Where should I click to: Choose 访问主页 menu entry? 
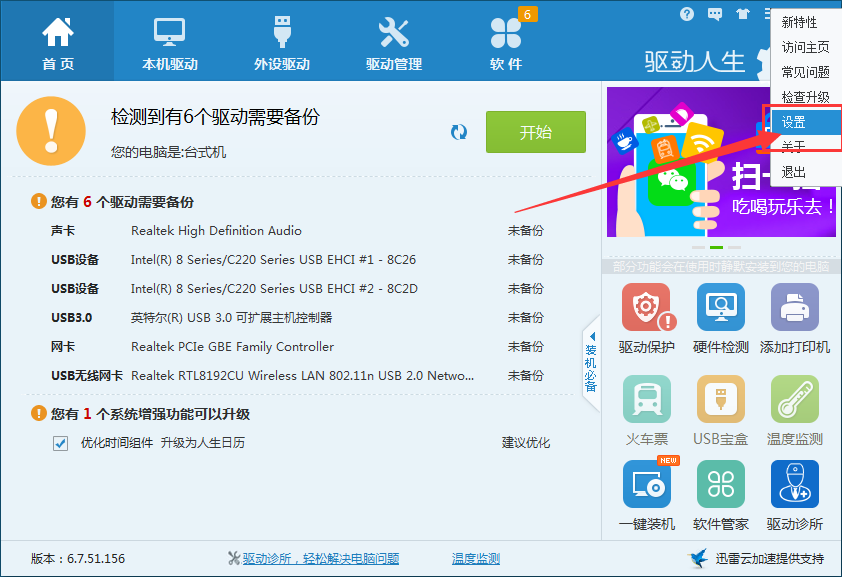805,47
